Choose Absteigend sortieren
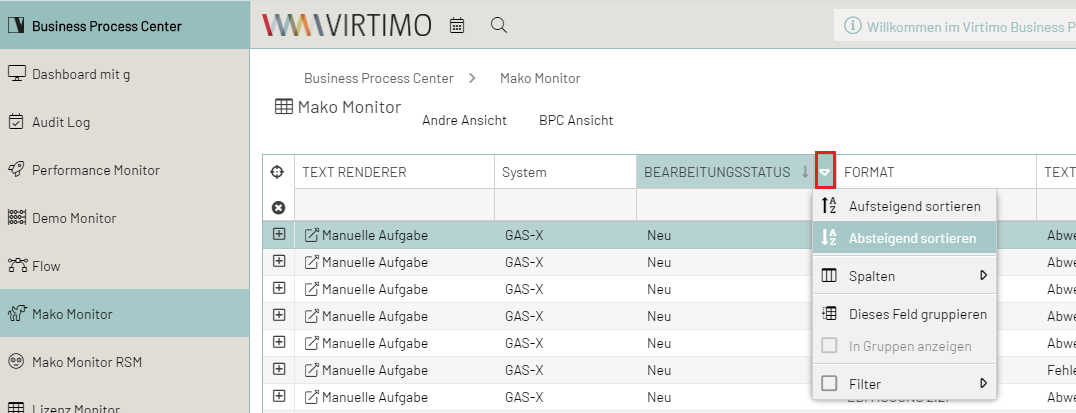Image resolution: width=1076 pixels, height=413 pixels. click(x=912, y=238)
